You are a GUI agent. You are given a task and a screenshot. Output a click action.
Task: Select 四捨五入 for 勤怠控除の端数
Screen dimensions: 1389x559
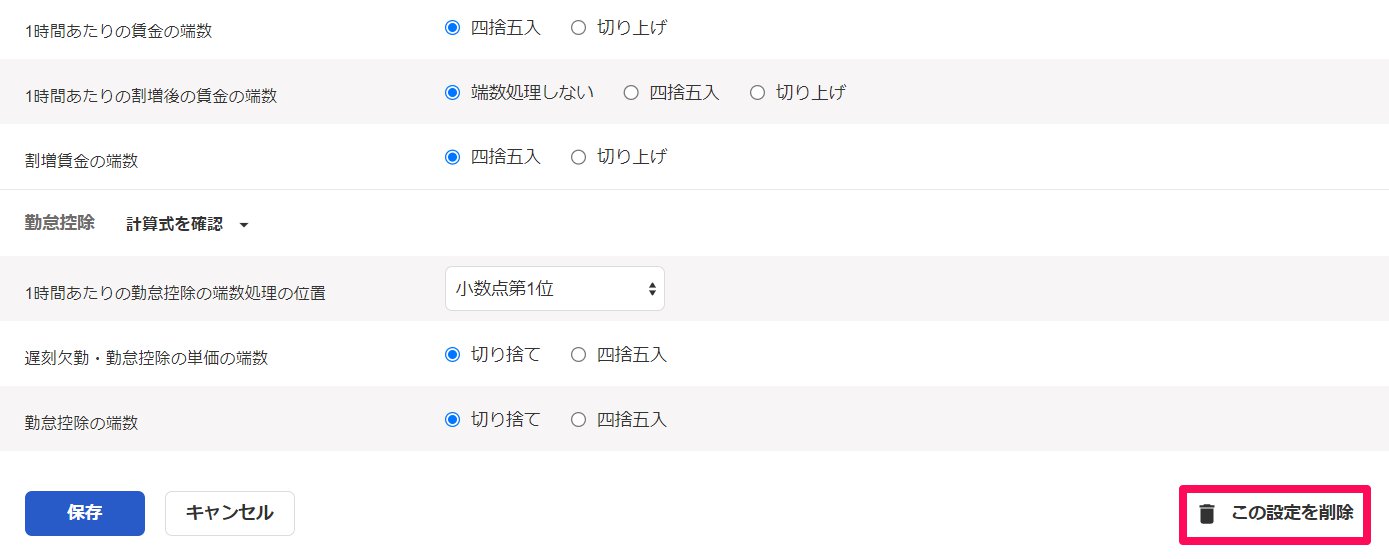578,420
